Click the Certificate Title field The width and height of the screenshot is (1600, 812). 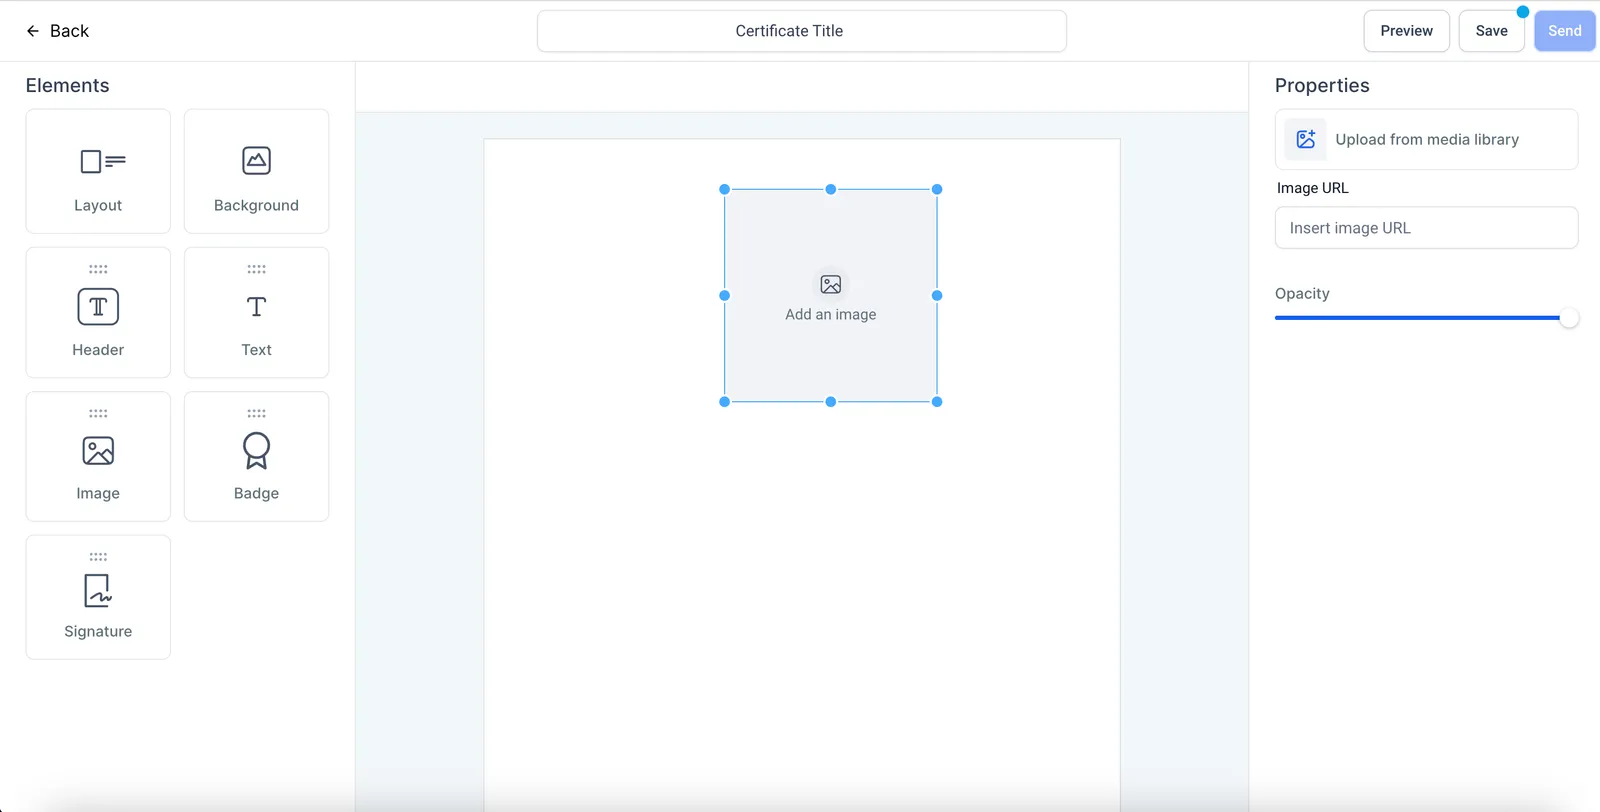pos(802,31)
